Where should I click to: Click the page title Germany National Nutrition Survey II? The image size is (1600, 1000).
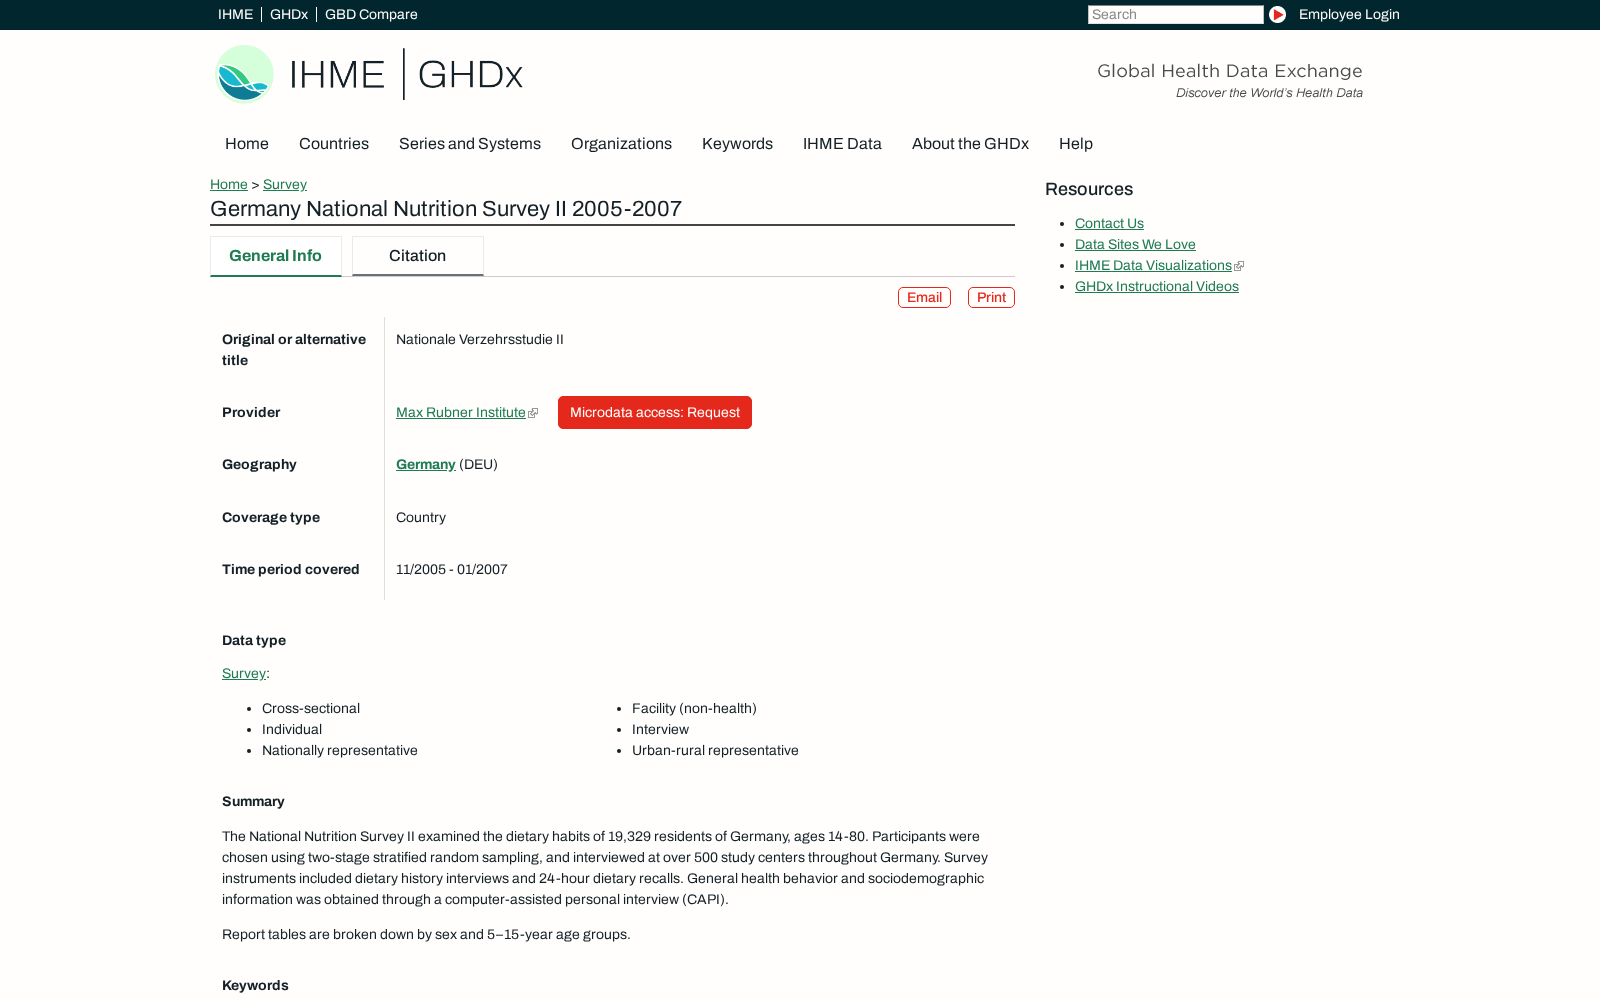[446, 208]
